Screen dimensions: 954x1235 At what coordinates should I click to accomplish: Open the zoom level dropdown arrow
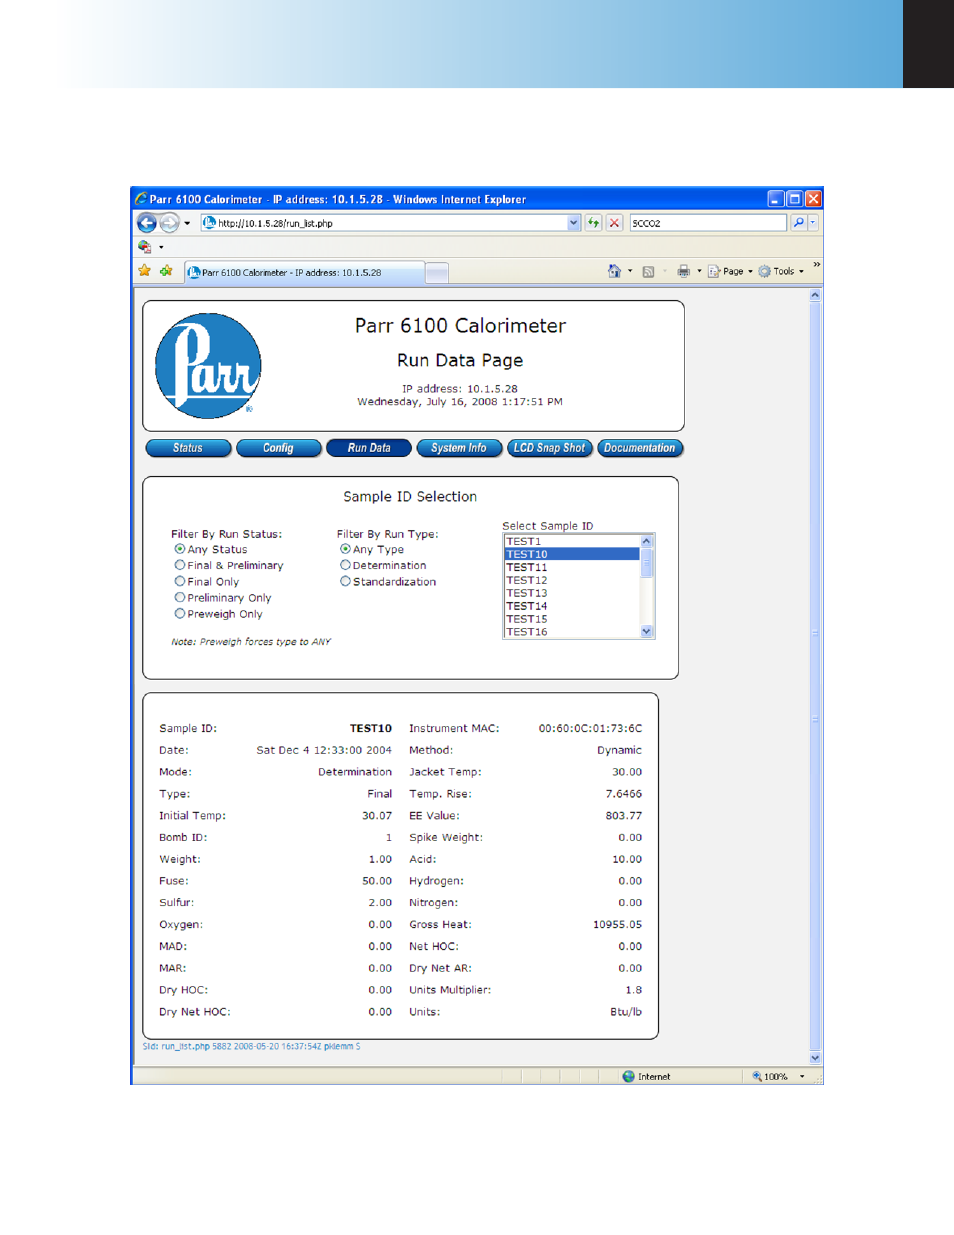pyautogui.click(x=802, y=1077)
